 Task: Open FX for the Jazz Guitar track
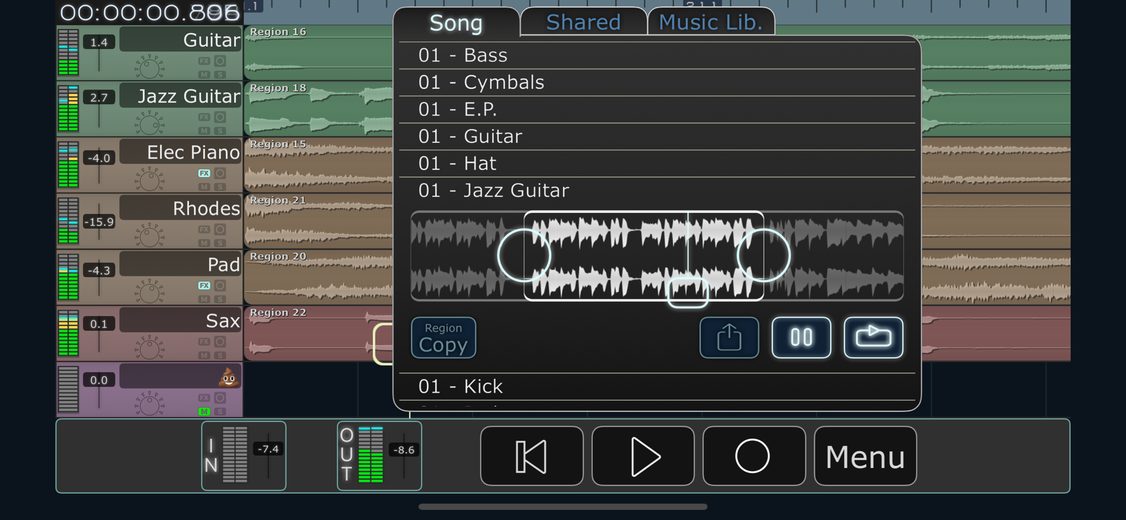[204, 117]
